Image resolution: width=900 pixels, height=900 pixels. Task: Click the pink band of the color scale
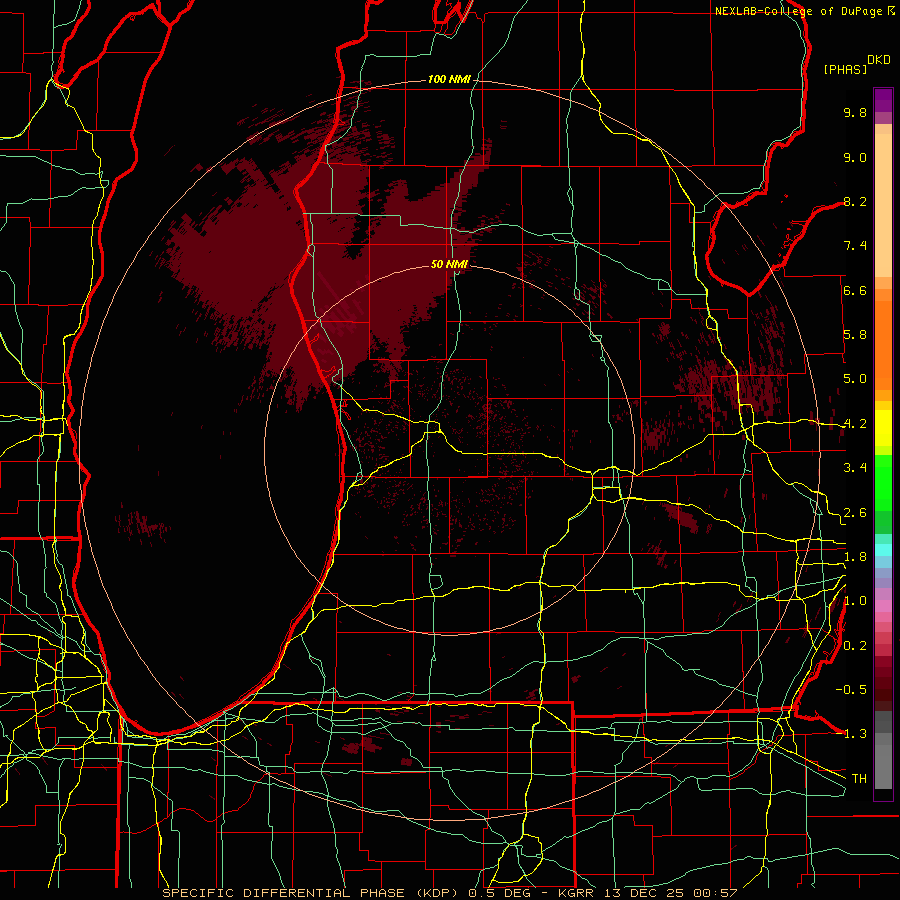coord(883,606)
